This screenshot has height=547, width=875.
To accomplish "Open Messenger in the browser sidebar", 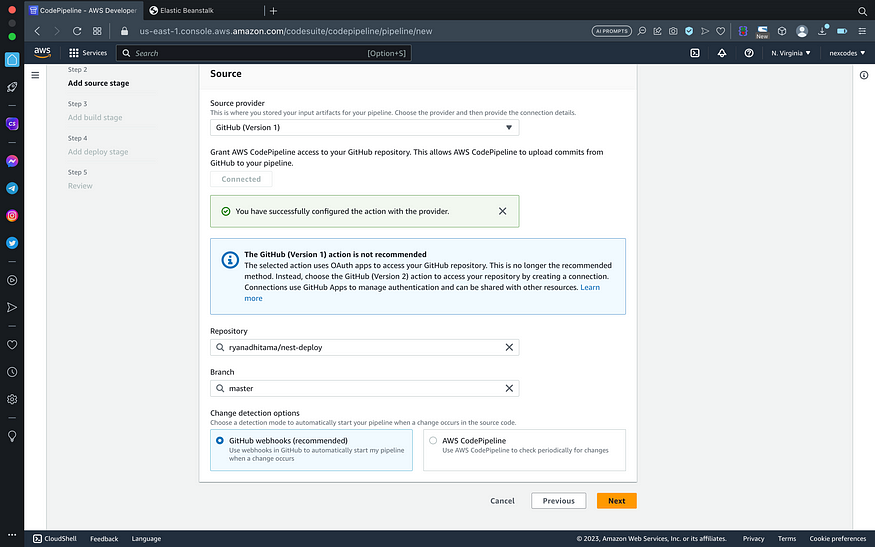I will pos(12,161).
